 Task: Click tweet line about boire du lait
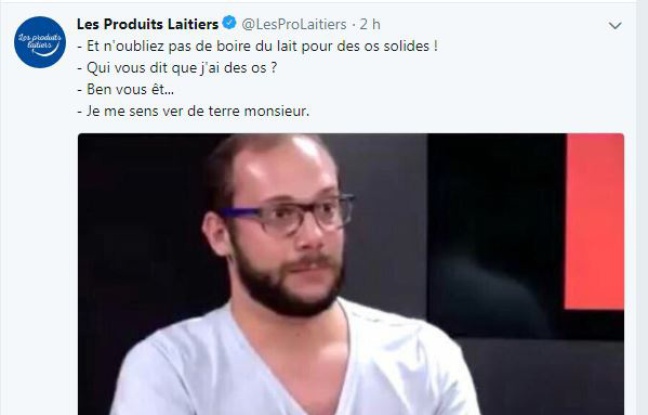pos(257,46)
